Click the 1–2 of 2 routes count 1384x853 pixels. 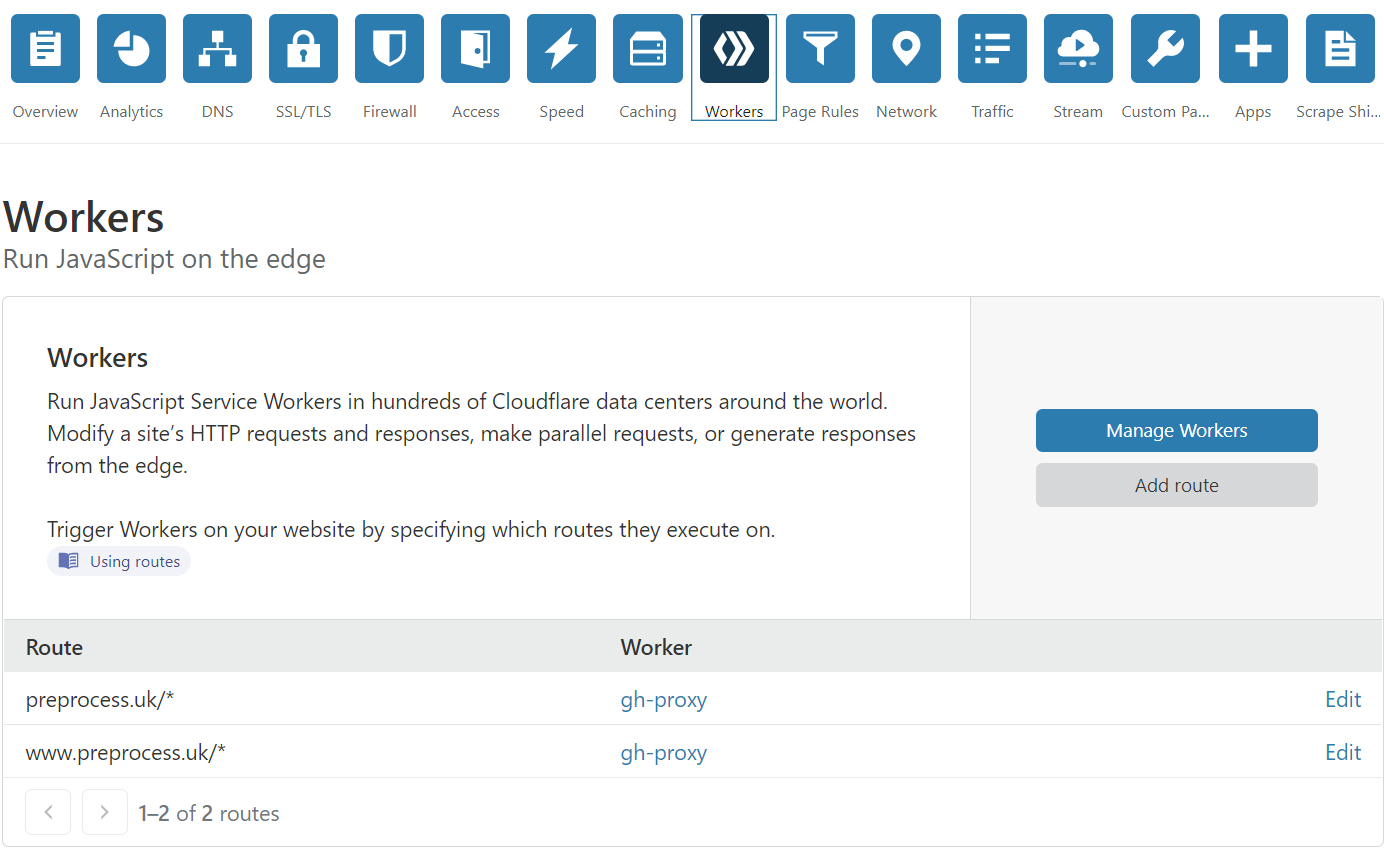tap(209, 813)
